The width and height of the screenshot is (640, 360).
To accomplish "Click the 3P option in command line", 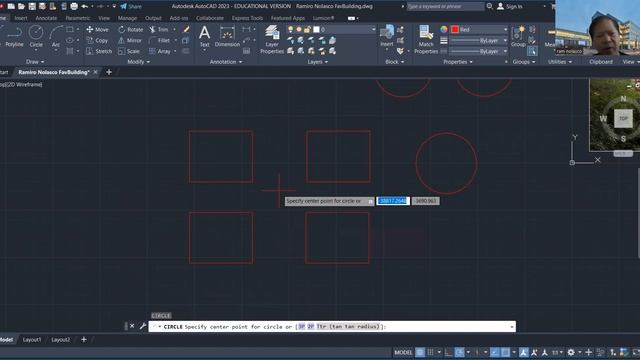I will [301, 327].
